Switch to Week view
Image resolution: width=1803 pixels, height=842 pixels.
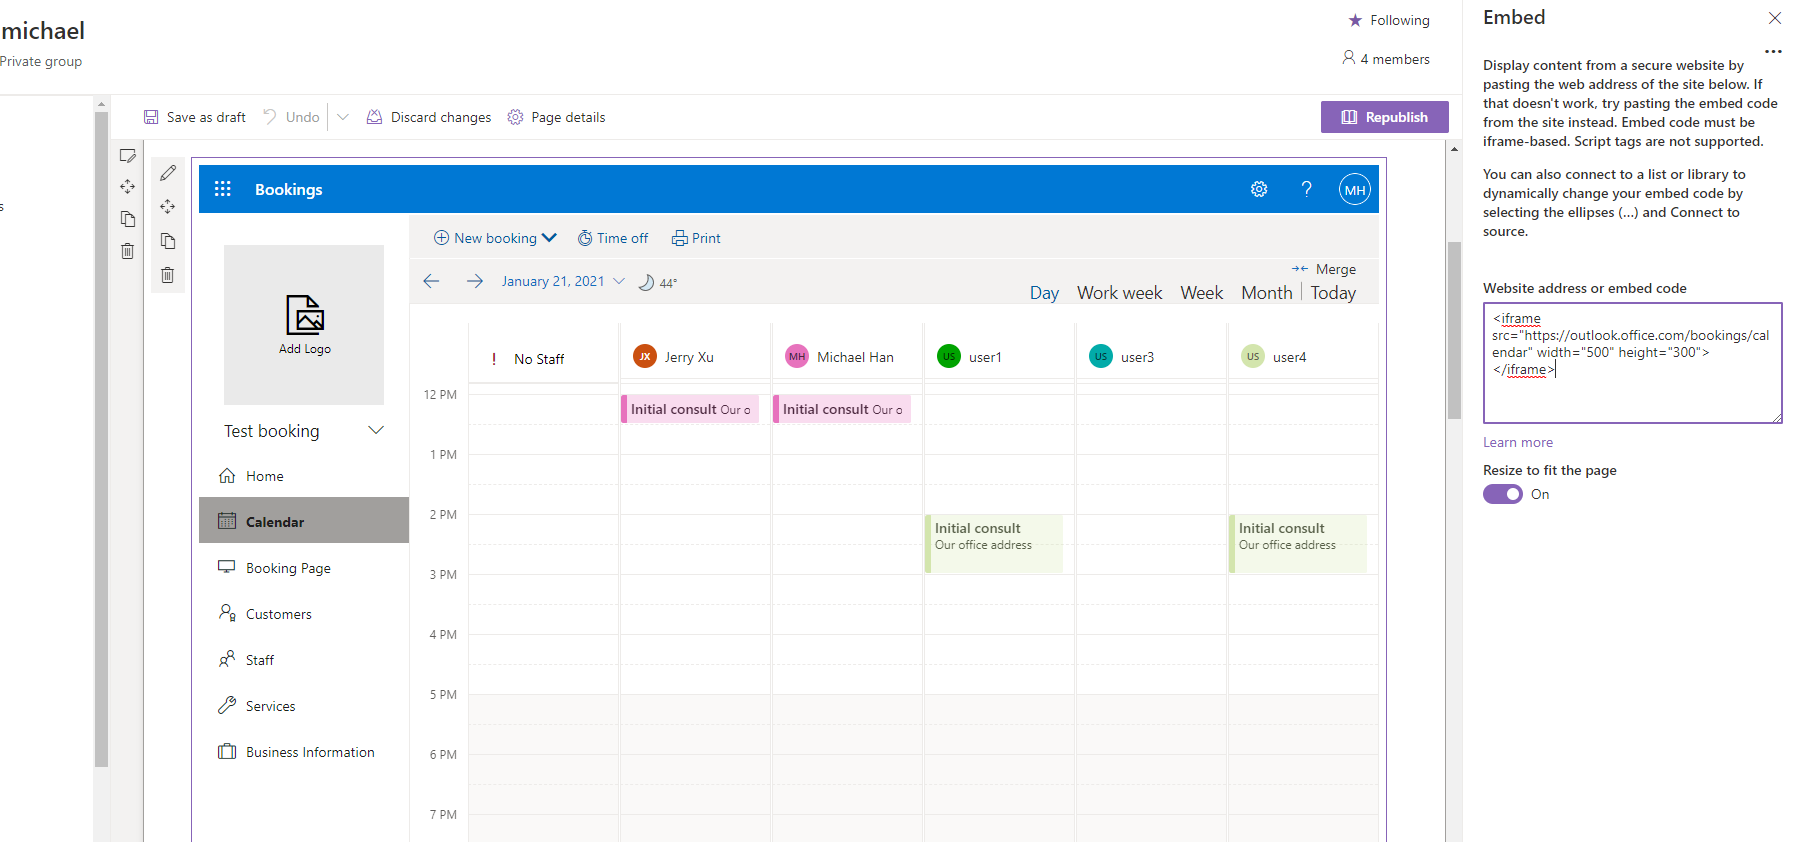(1201, 293)
